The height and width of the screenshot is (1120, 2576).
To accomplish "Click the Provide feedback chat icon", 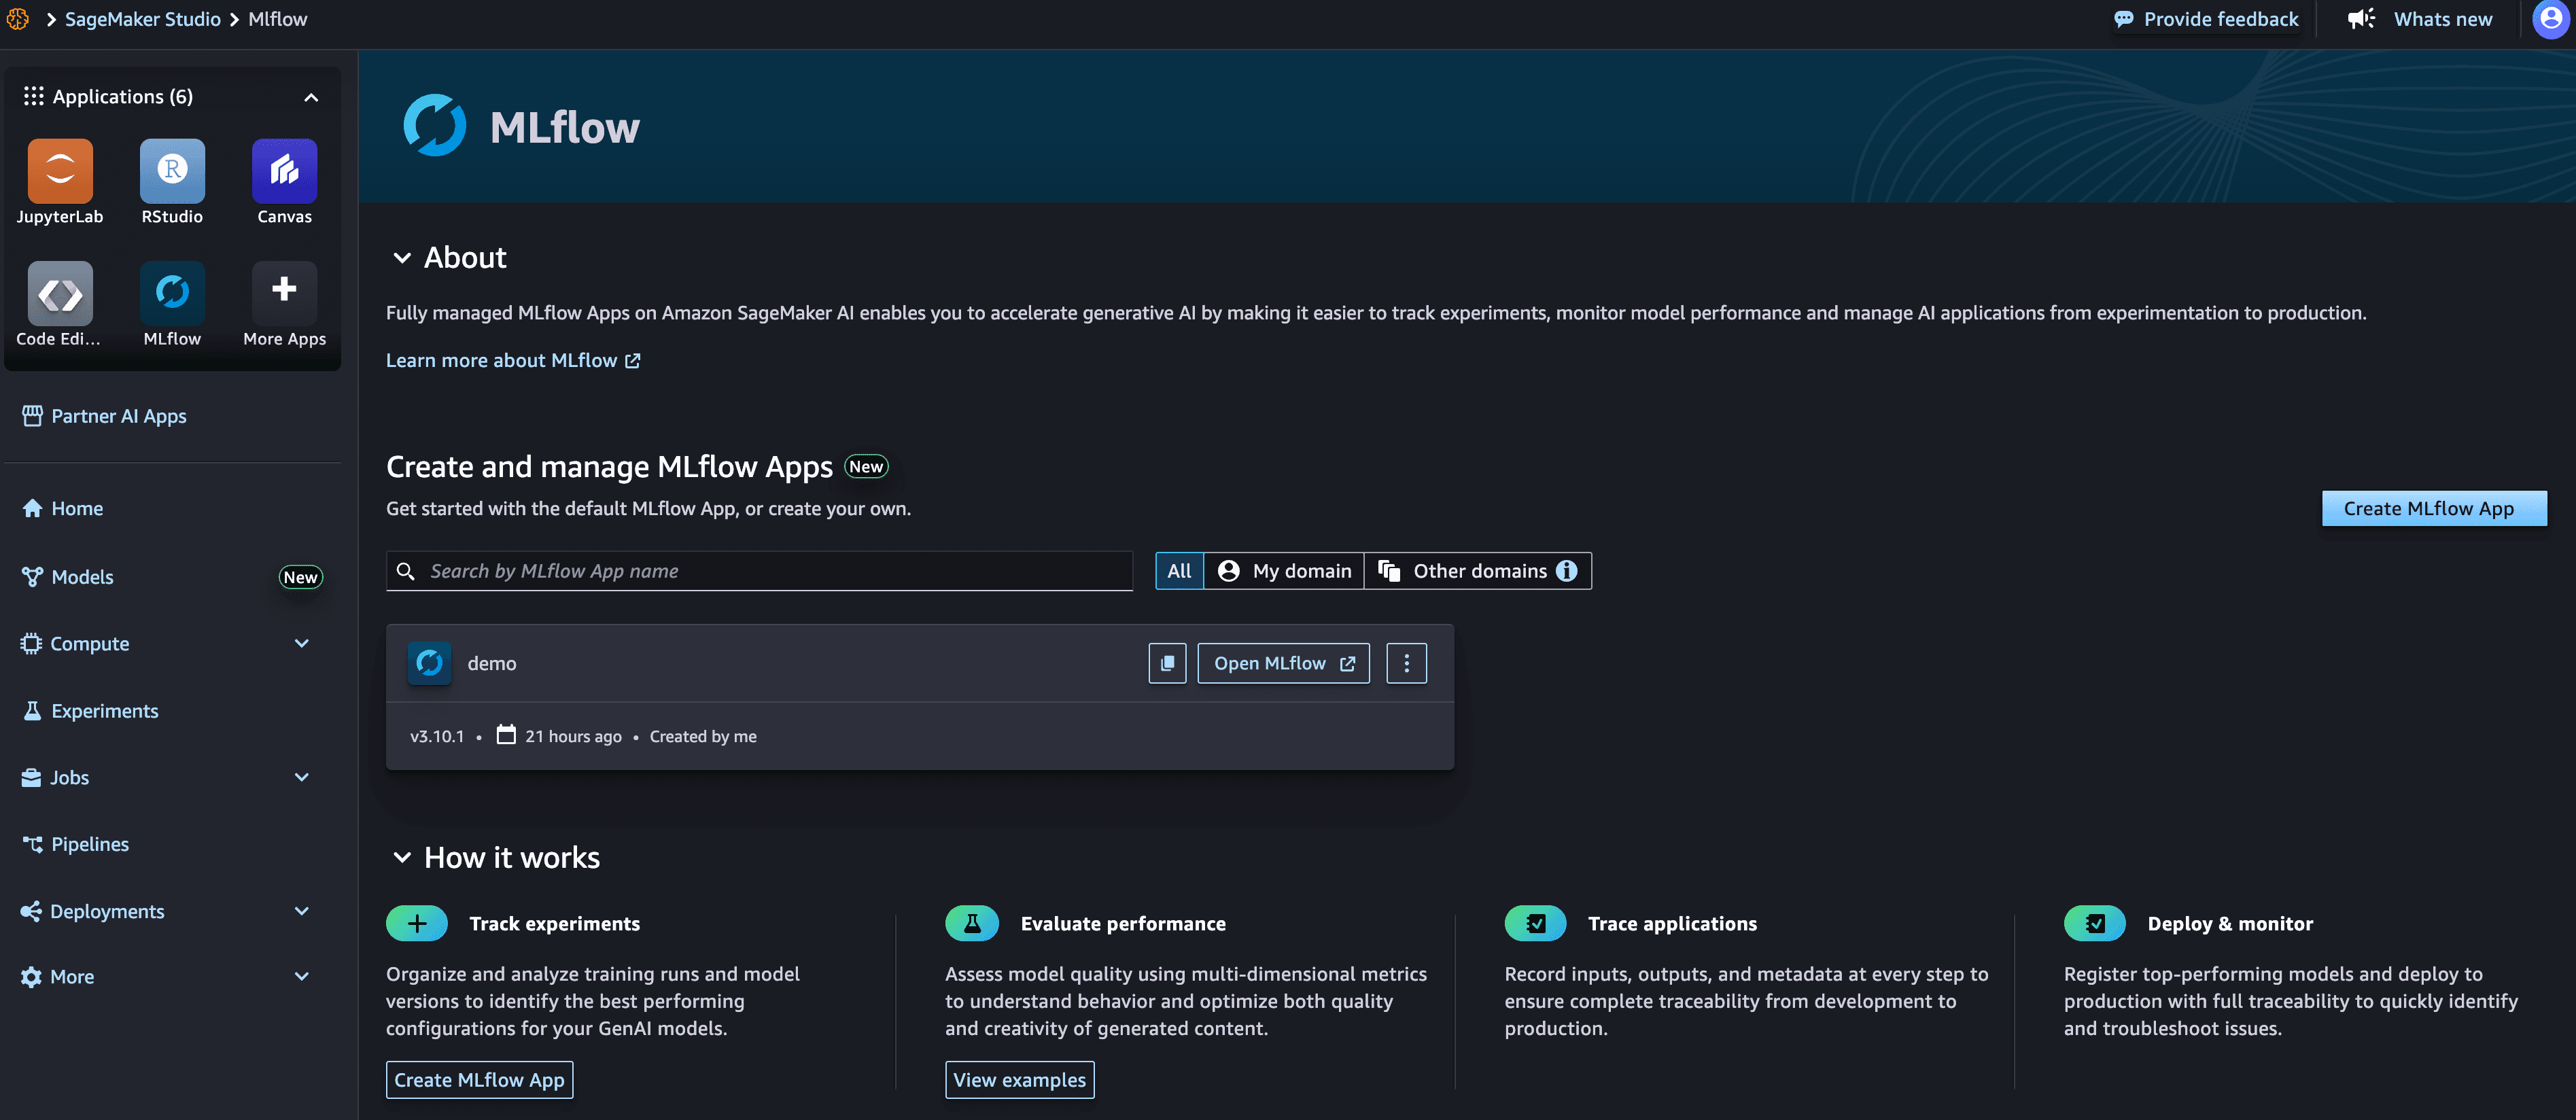I will point(2124,19).
